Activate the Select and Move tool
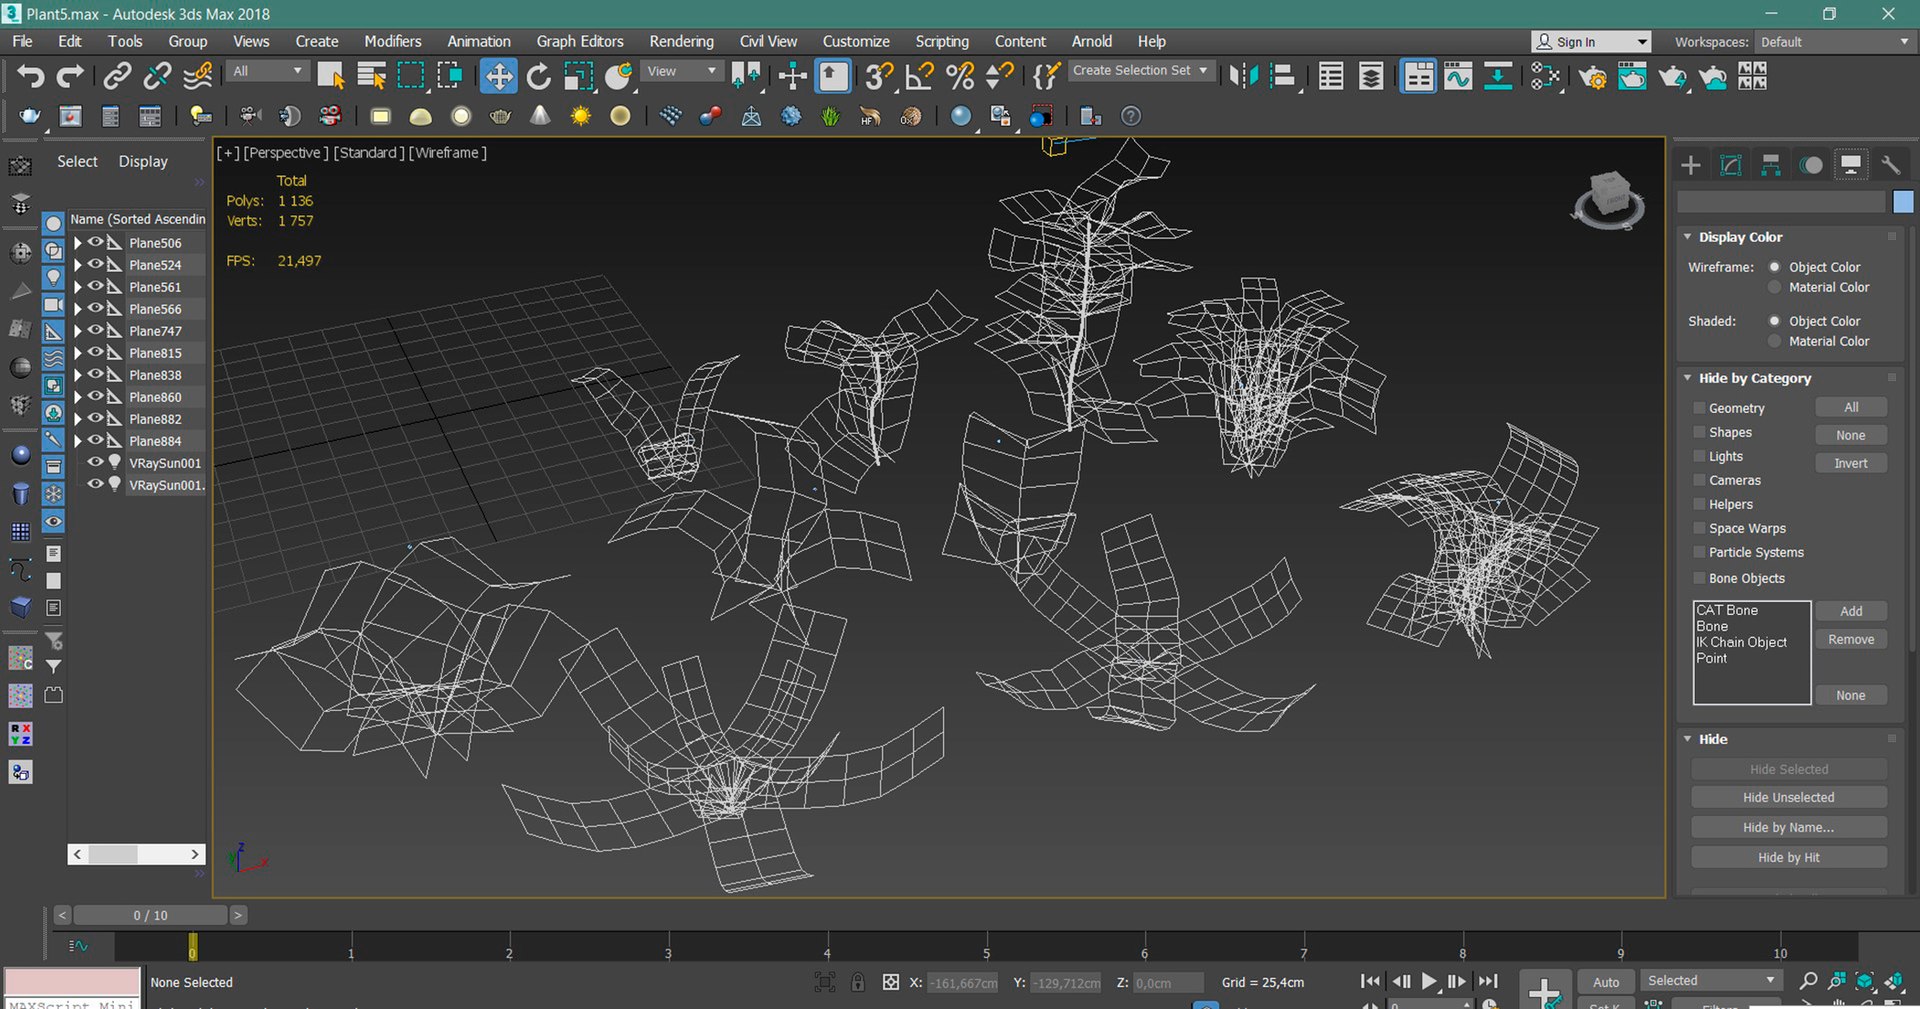1920x1009 pixels. click(x=498, y=76)
